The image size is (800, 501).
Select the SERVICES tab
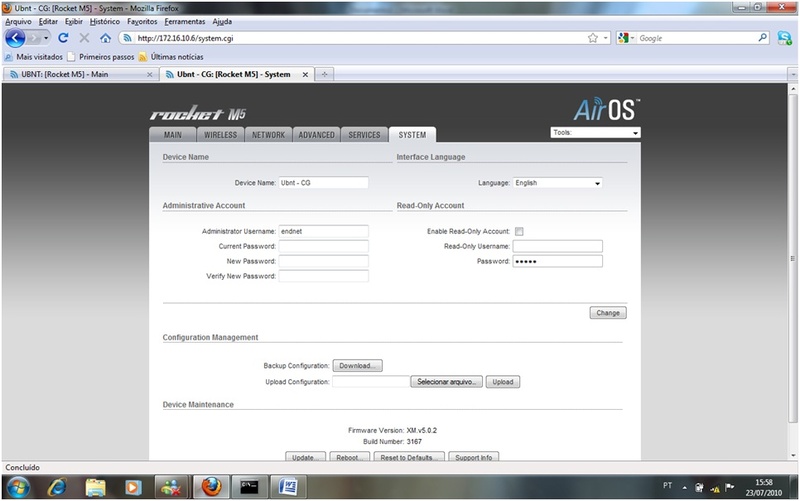tap(364, 135)
